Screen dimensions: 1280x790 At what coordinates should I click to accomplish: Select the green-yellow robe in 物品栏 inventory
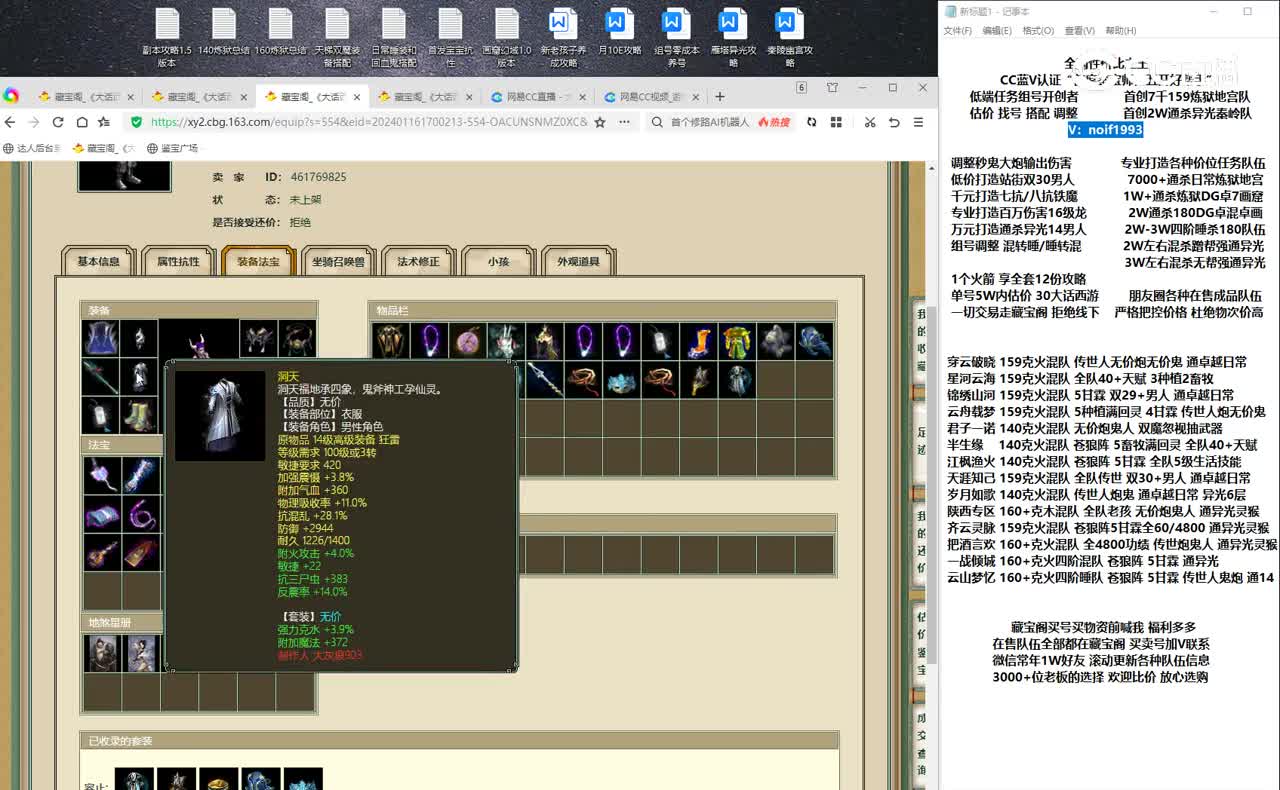(736, 341)
